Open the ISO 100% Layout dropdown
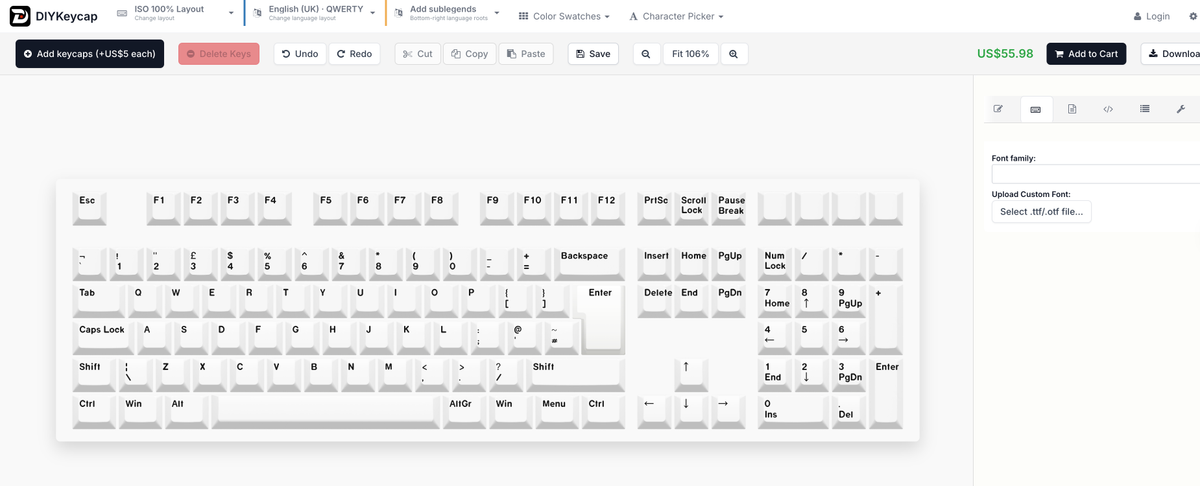 (174, 13)
